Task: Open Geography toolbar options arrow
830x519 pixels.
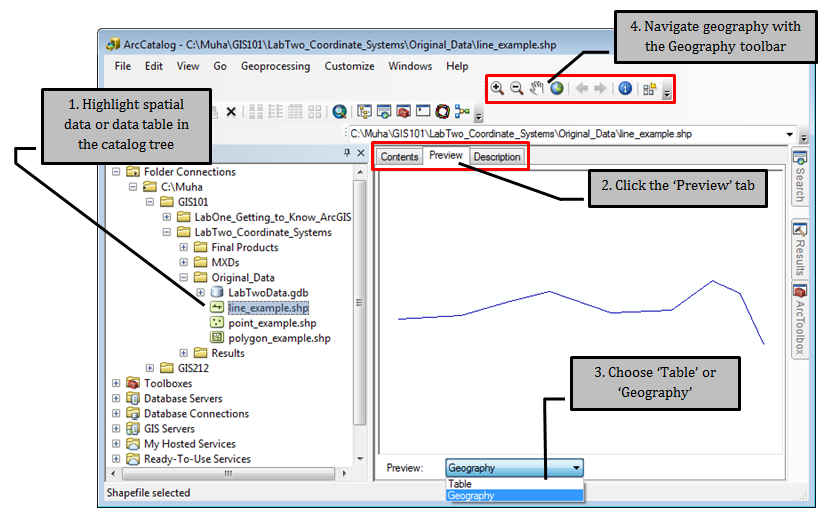Action: (667, 94)
